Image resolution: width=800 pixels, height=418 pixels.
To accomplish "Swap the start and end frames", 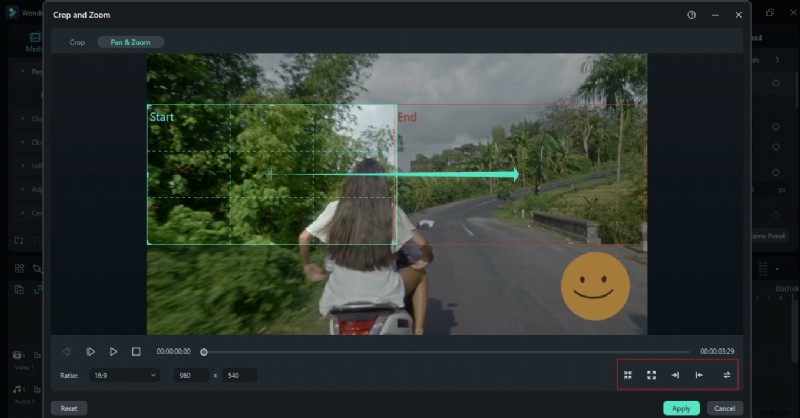I will pos(727,375).
